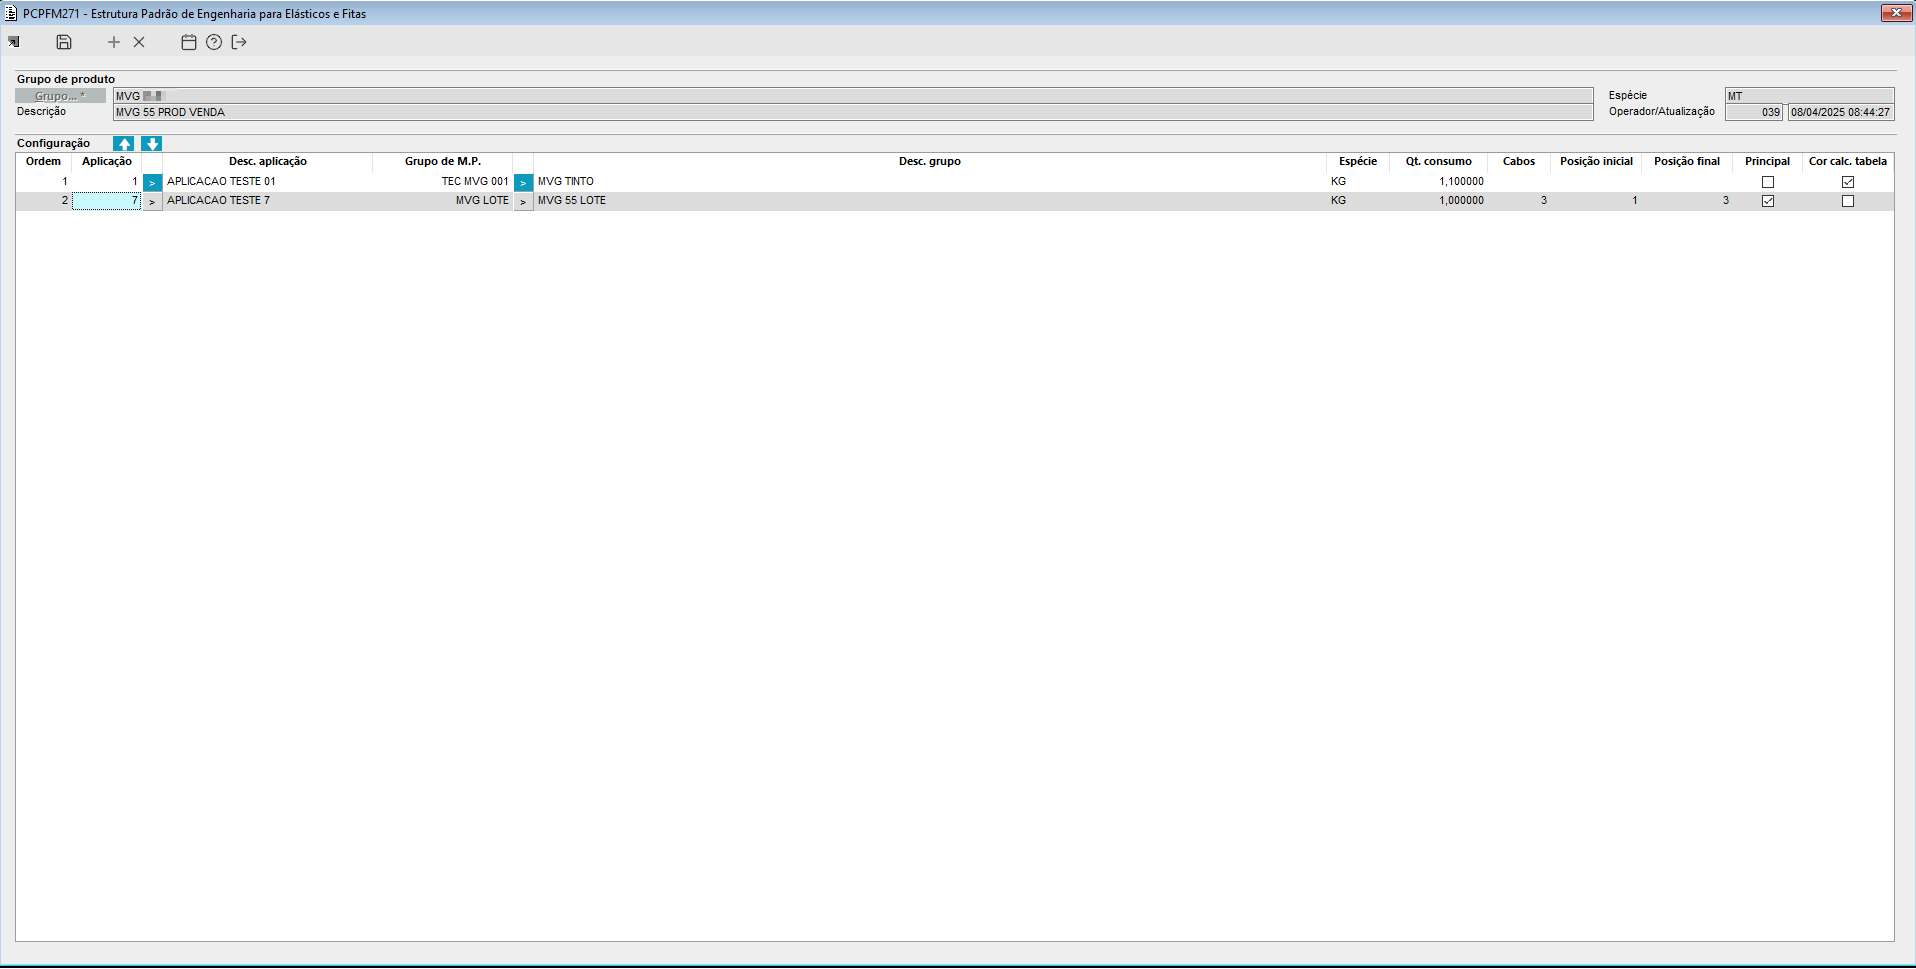Move the selected row down with the blue arrow
The height and width of the screenshot is (969, 1916).
(152, 144)
